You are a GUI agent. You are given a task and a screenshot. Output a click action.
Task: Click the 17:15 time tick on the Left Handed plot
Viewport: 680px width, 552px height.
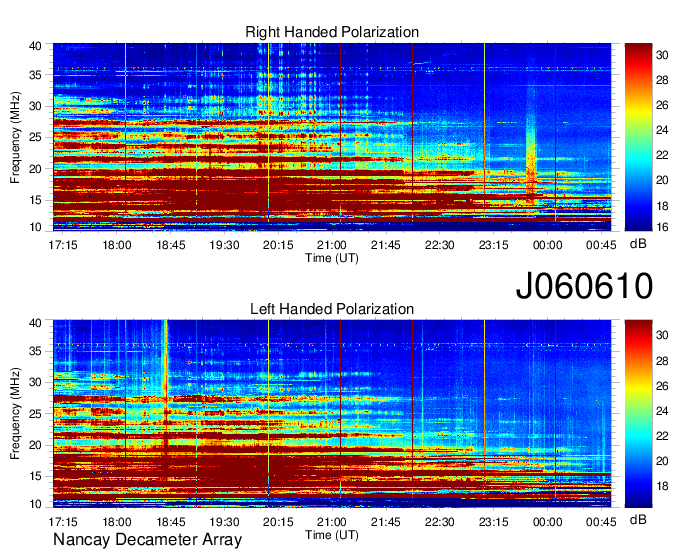click(63, 522)
